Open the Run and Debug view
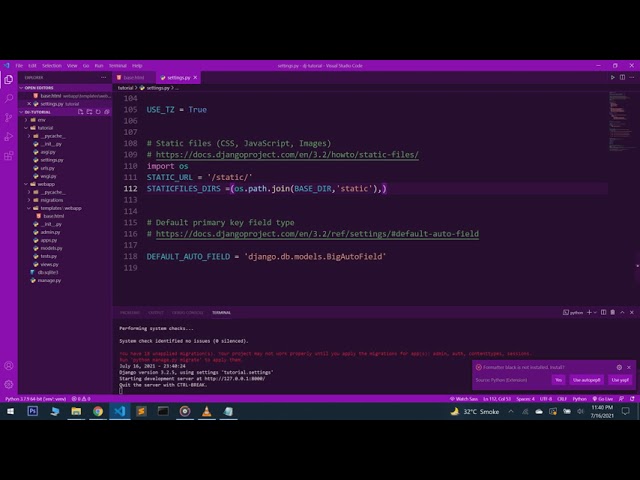This screenshot has width=640, height=480. coord(9,137)
